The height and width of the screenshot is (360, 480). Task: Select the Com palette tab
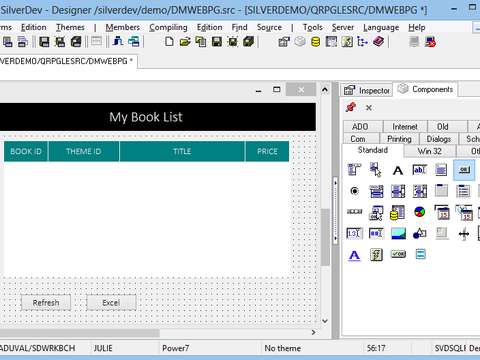pos(361,139)
